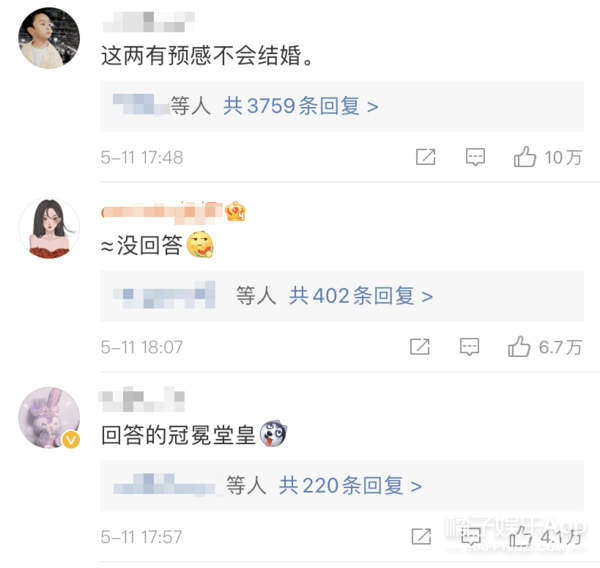
Task: Expand '共3759条回复' replies
Action: pyautogui.click(x=301, y=106)
